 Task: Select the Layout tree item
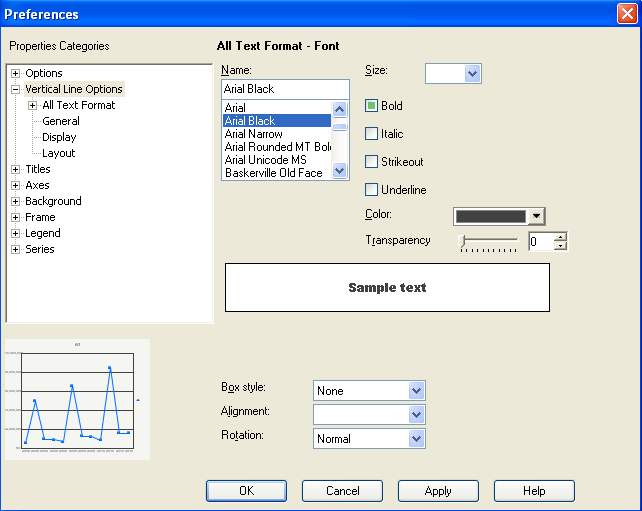59,153
